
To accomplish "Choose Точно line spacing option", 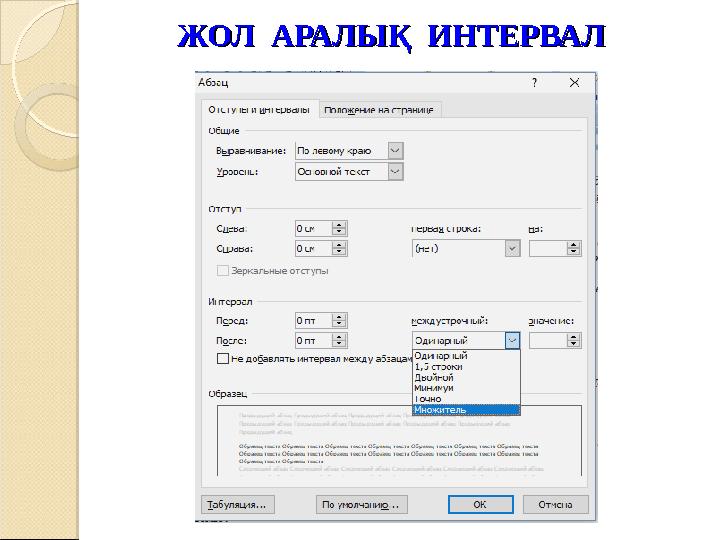I will point(466,399).
